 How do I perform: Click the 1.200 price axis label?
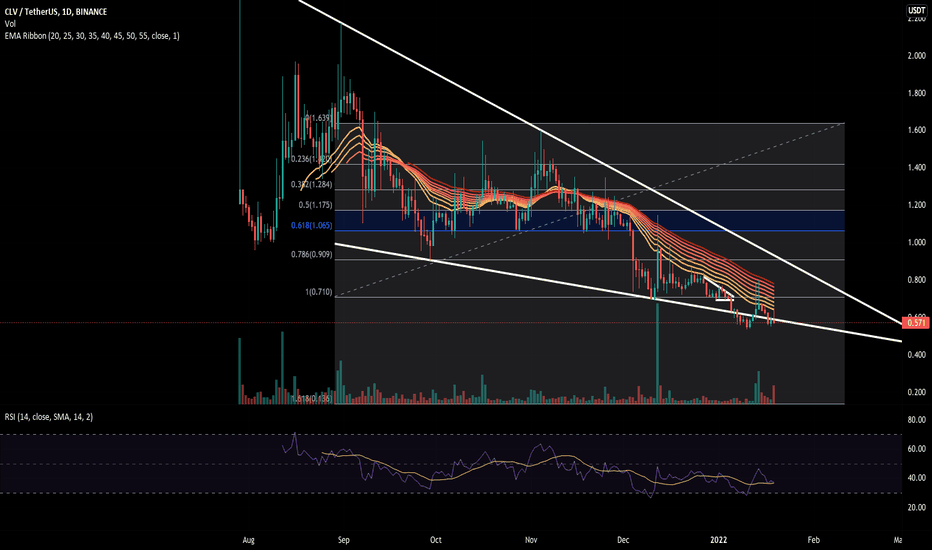(917, 205)
